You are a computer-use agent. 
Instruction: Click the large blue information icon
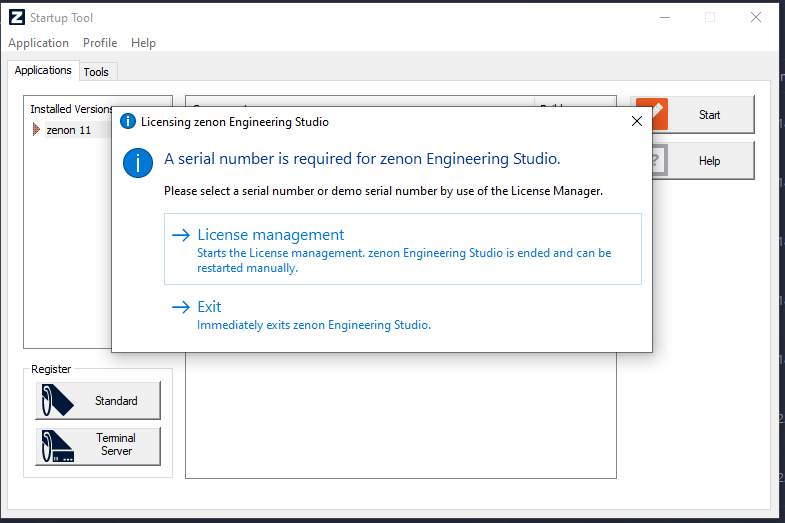point(138,163)
